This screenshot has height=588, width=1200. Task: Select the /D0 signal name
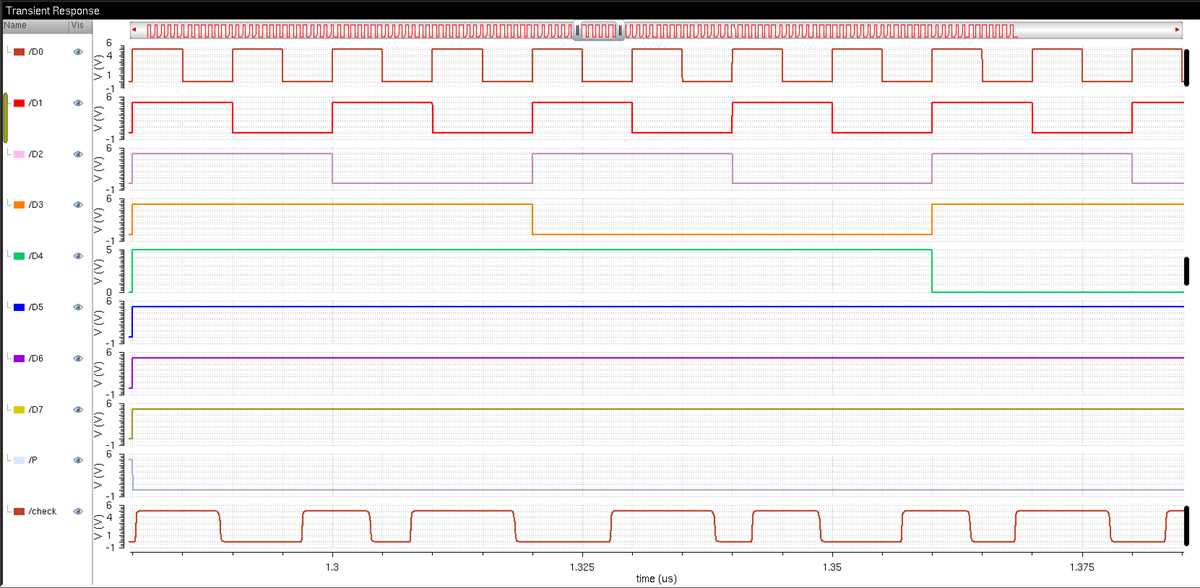36,52
